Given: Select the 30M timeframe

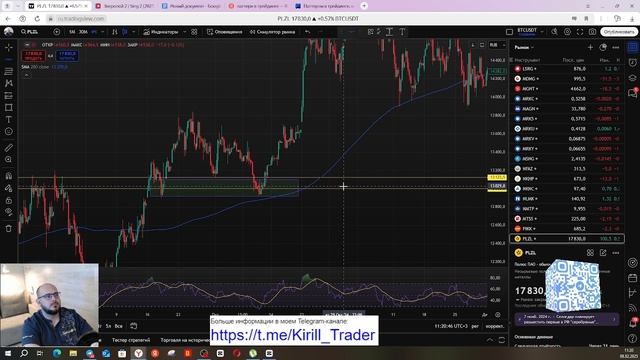Looking at the screenshot, I should click(83, 32).
